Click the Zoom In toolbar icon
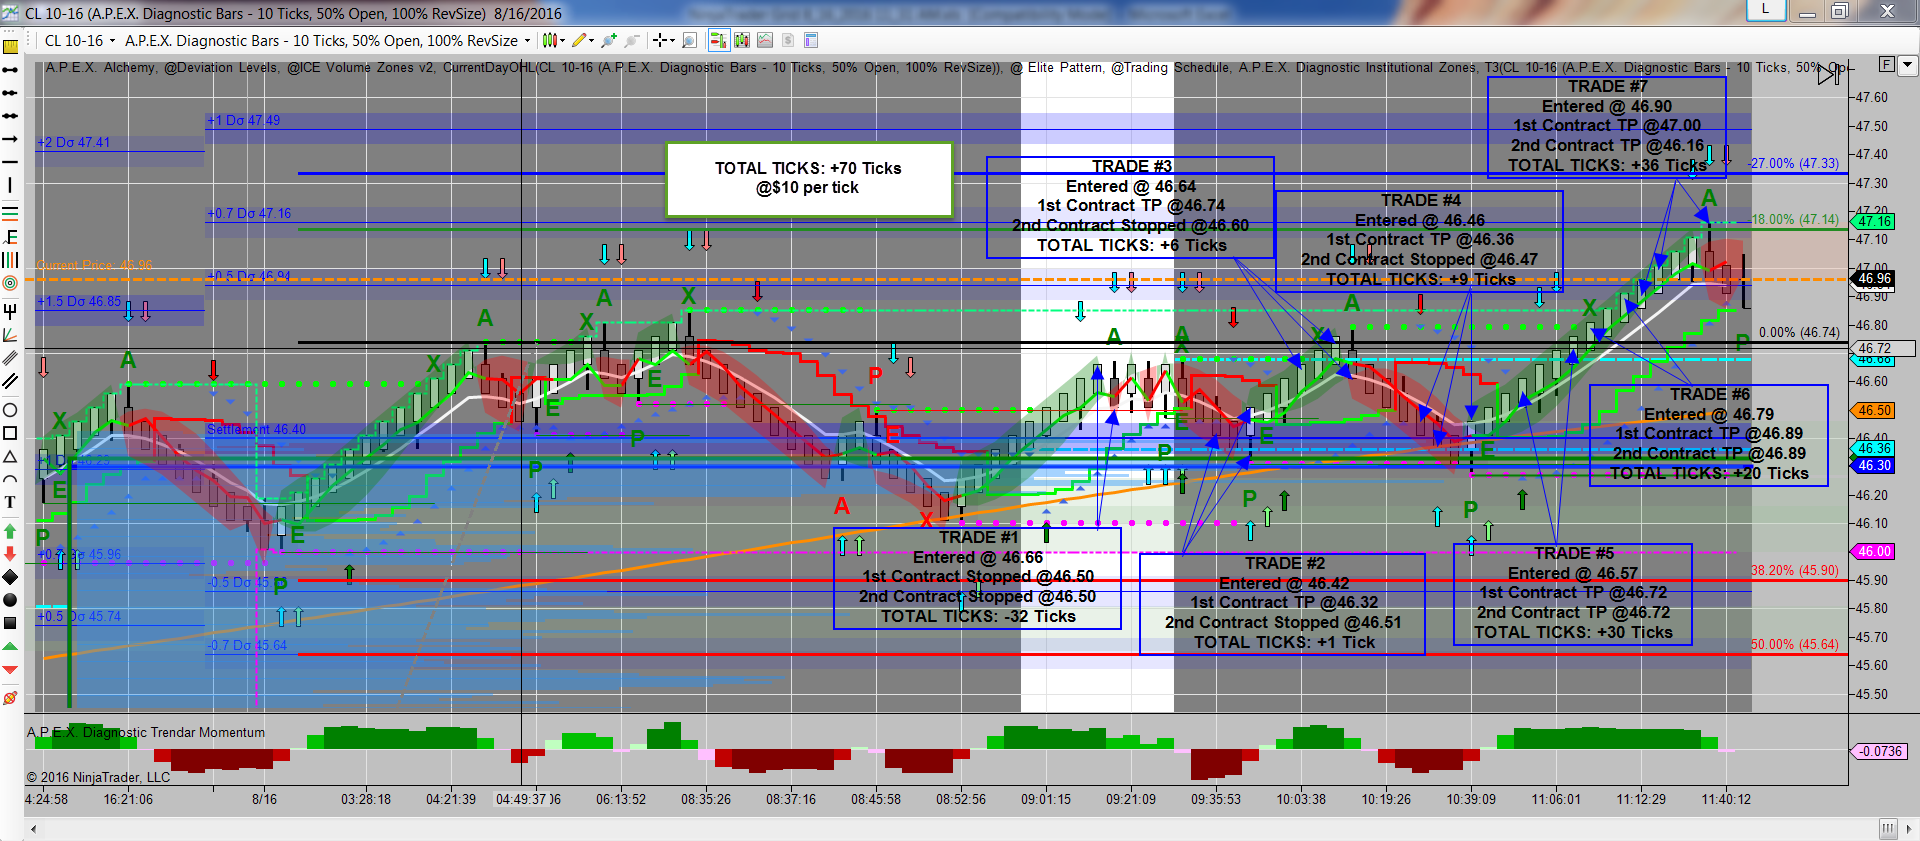1920x841 pixels. point(608,41)
